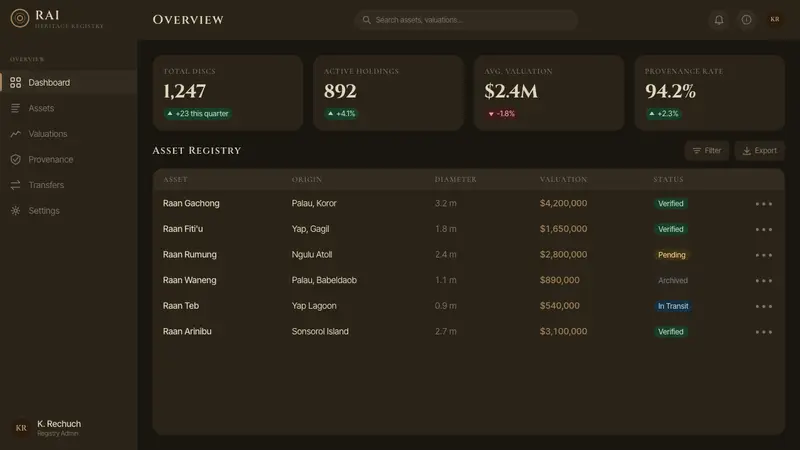The width and height of the screenshot is (800, 450).
Task: Sort by Diameter column header
Action: click(455, 180)
